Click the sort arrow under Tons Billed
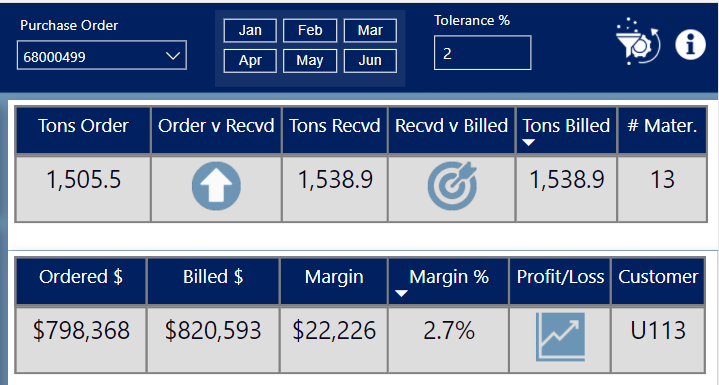This screenshot has width=719, height=385. tap(529, 143)
